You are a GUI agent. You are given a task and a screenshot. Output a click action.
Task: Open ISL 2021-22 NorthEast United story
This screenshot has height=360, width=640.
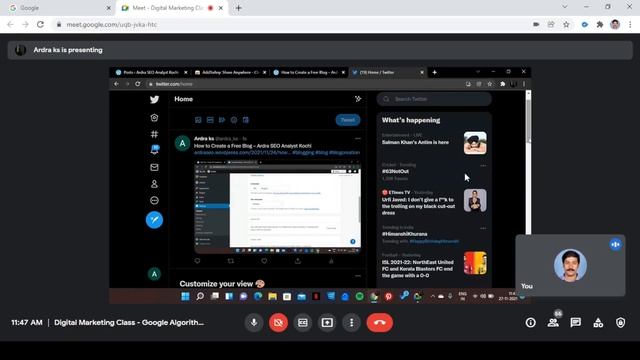click(434, 265)
